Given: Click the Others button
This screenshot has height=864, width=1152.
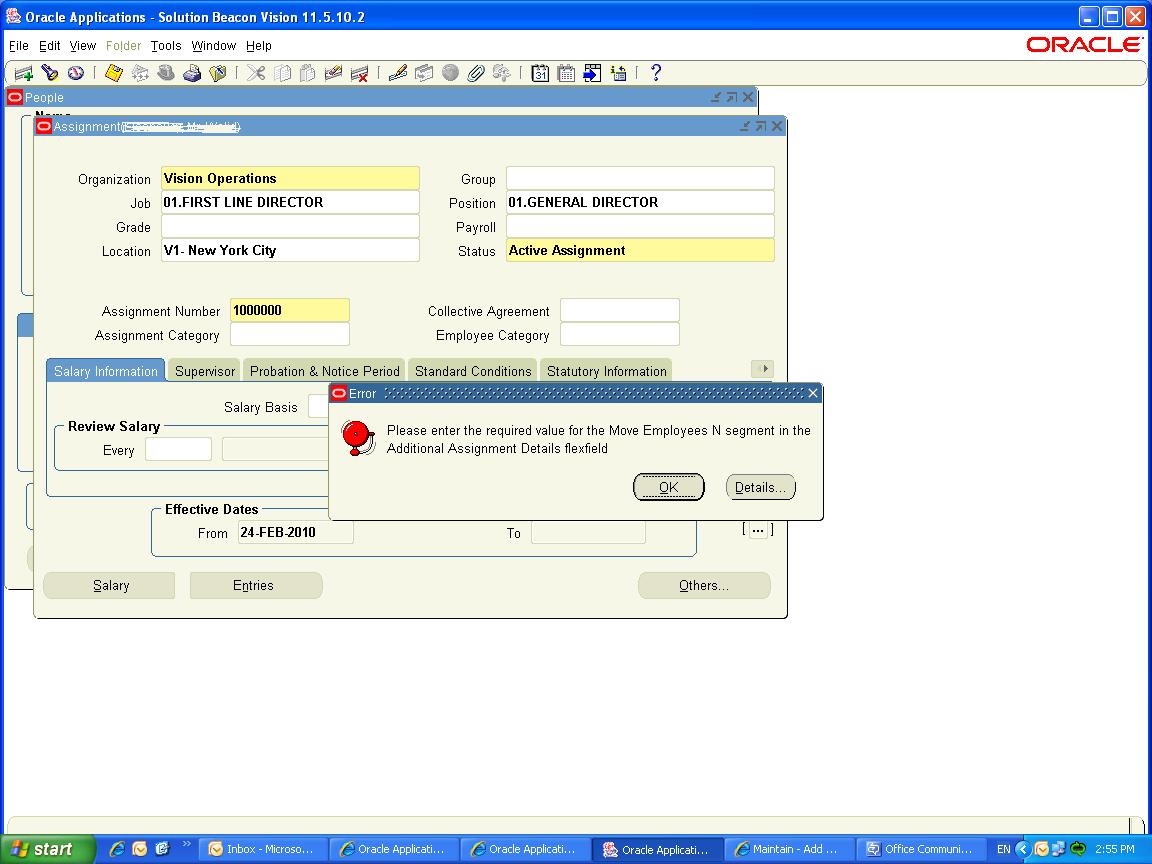Looking at the screenshot, I should pos(704,586).
